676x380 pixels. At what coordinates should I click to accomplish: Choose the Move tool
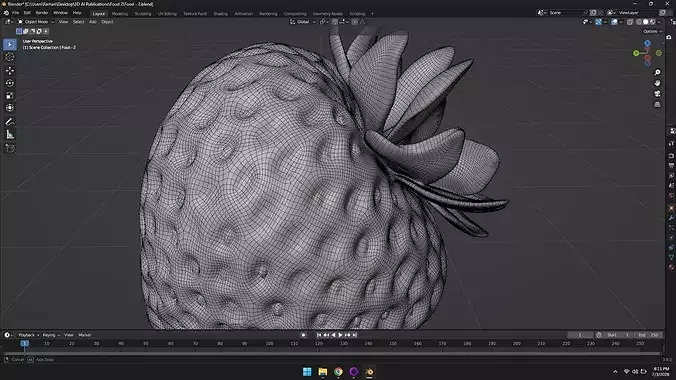pyautogui.click(x=10, y=70)
